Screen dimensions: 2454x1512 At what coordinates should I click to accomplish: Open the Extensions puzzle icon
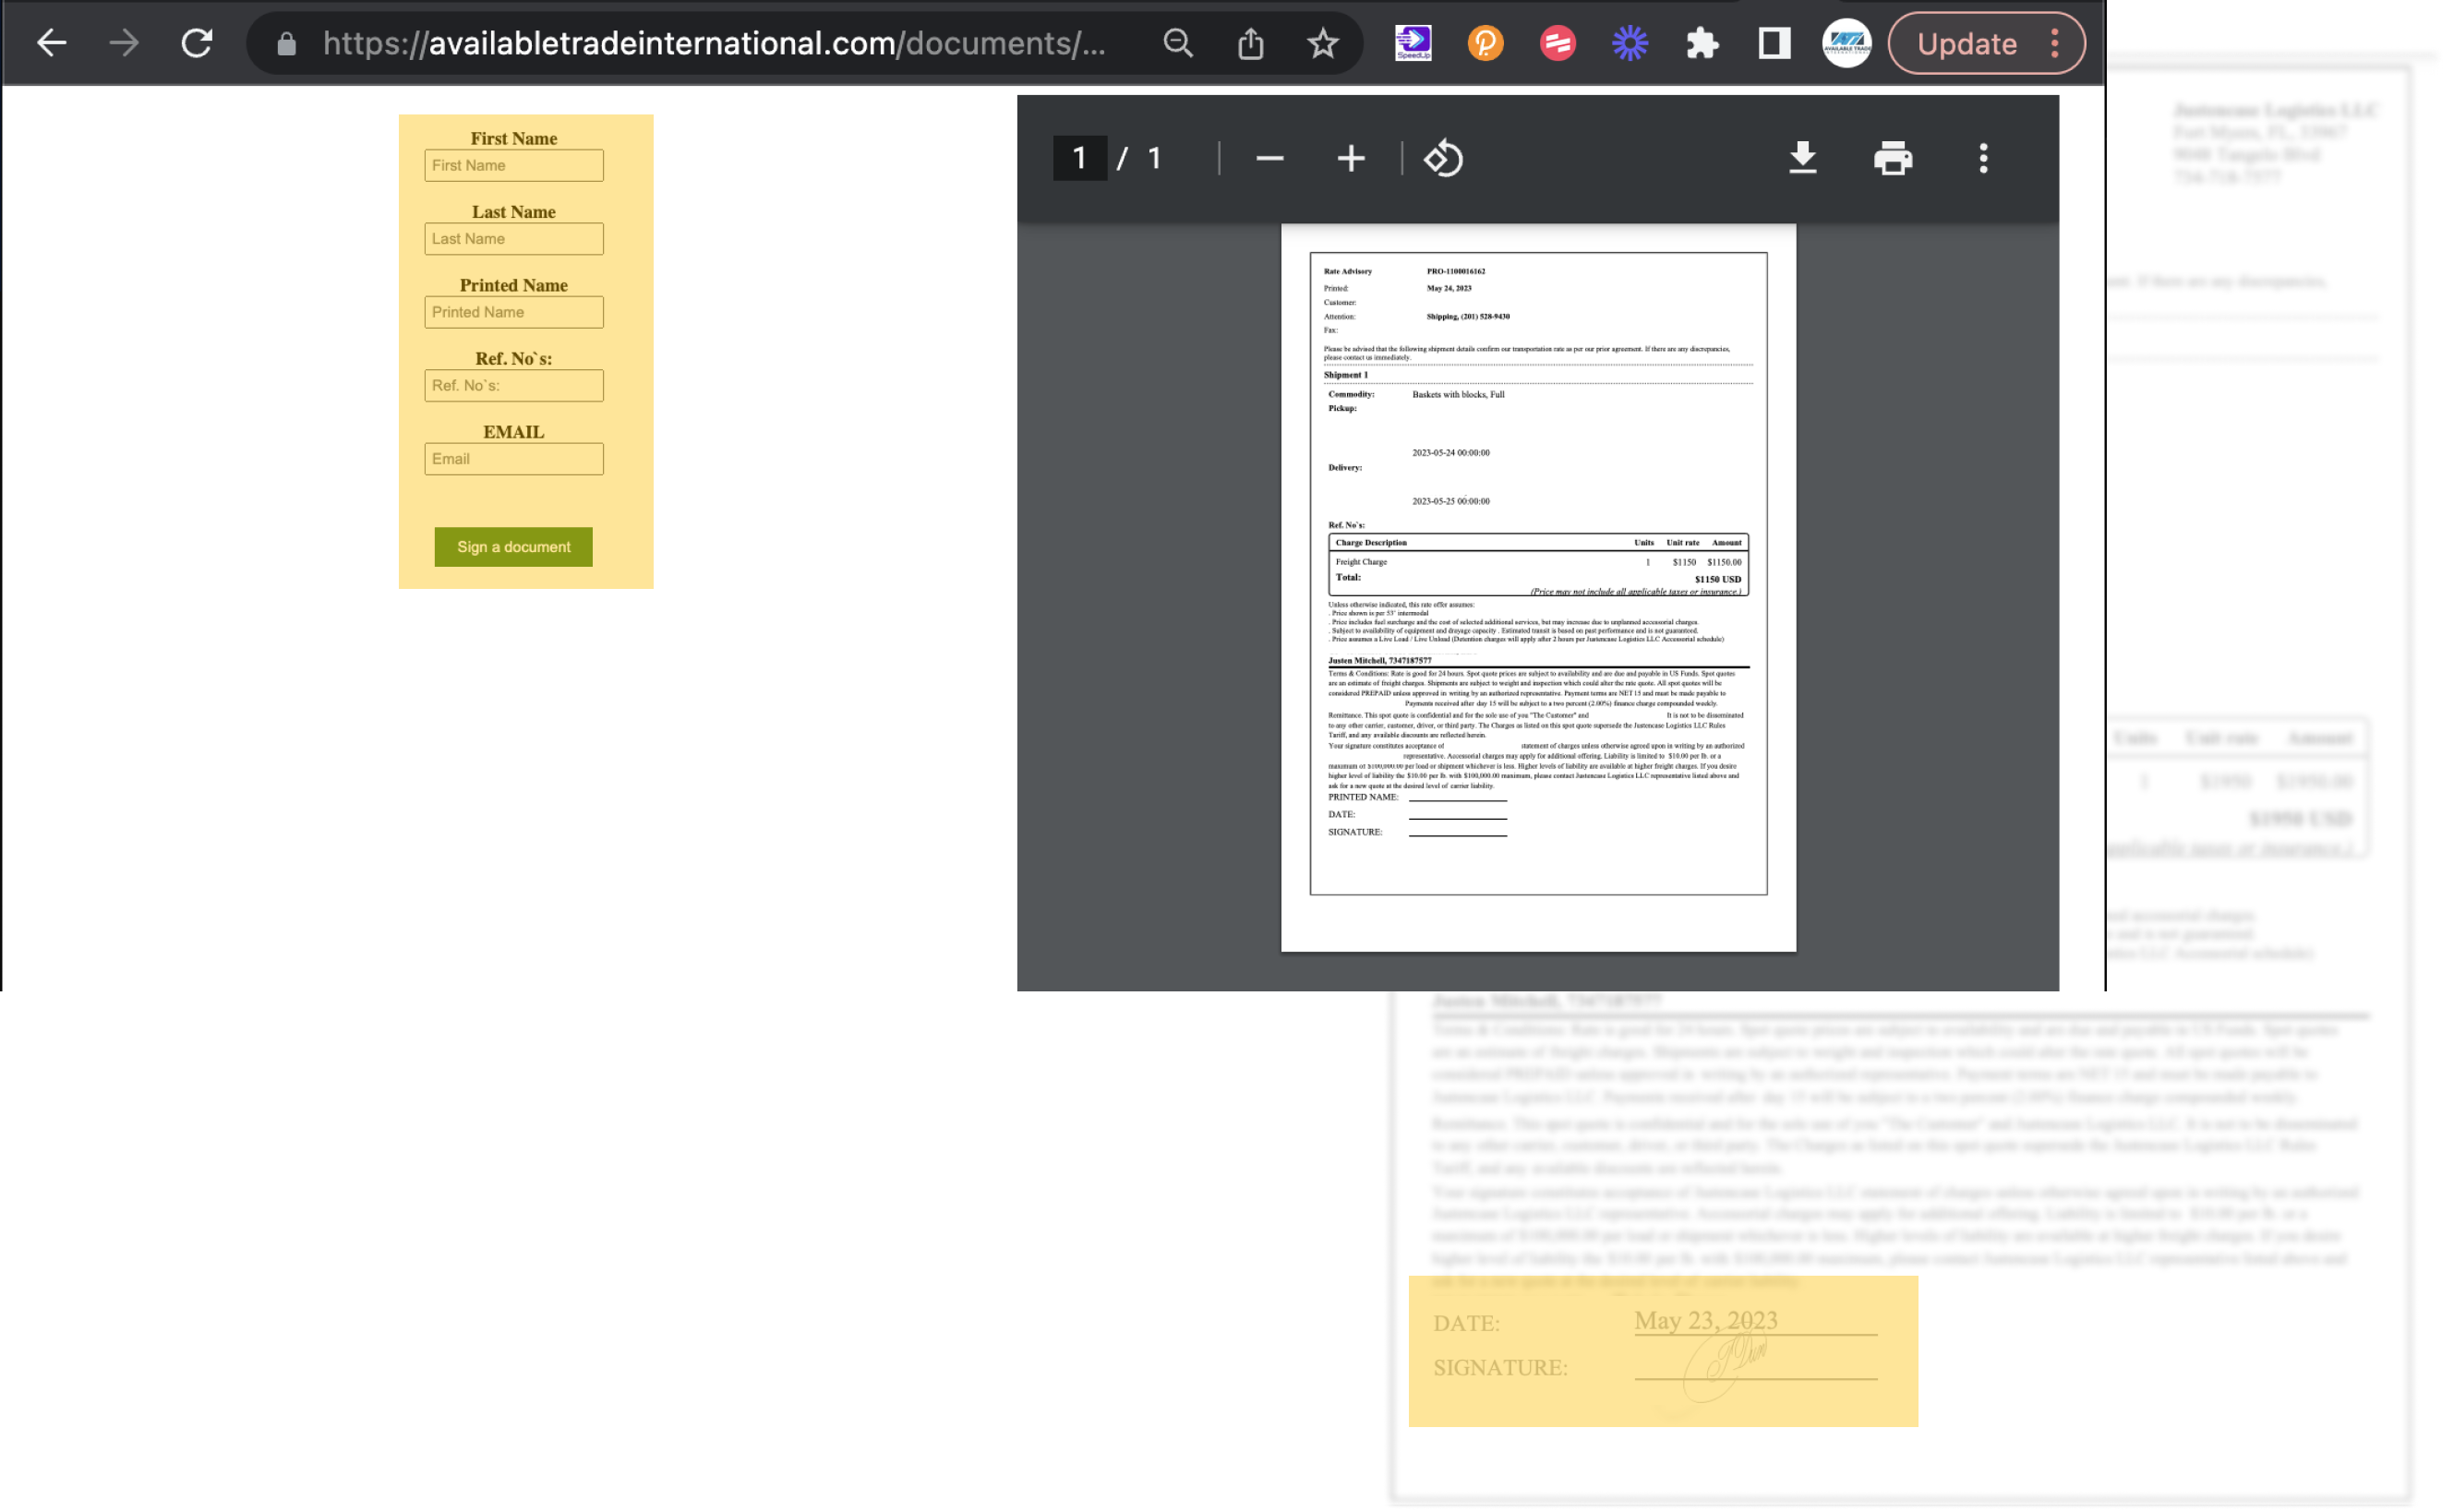pyautogui.click(x=1701, y=43)
